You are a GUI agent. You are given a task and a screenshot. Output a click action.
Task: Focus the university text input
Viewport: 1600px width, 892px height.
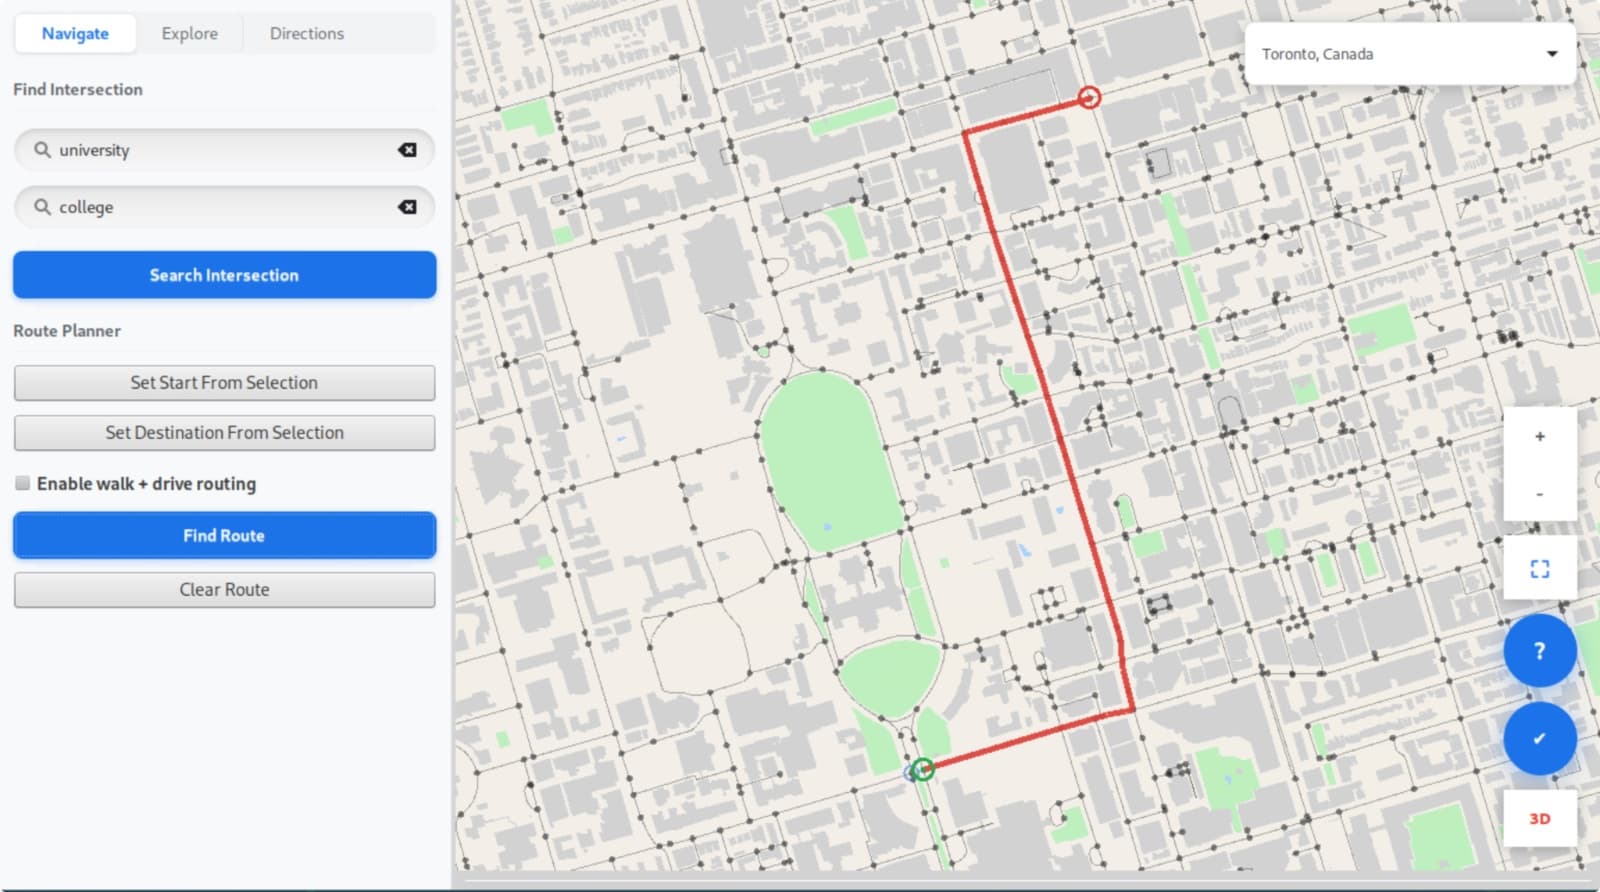pos(224,150)
